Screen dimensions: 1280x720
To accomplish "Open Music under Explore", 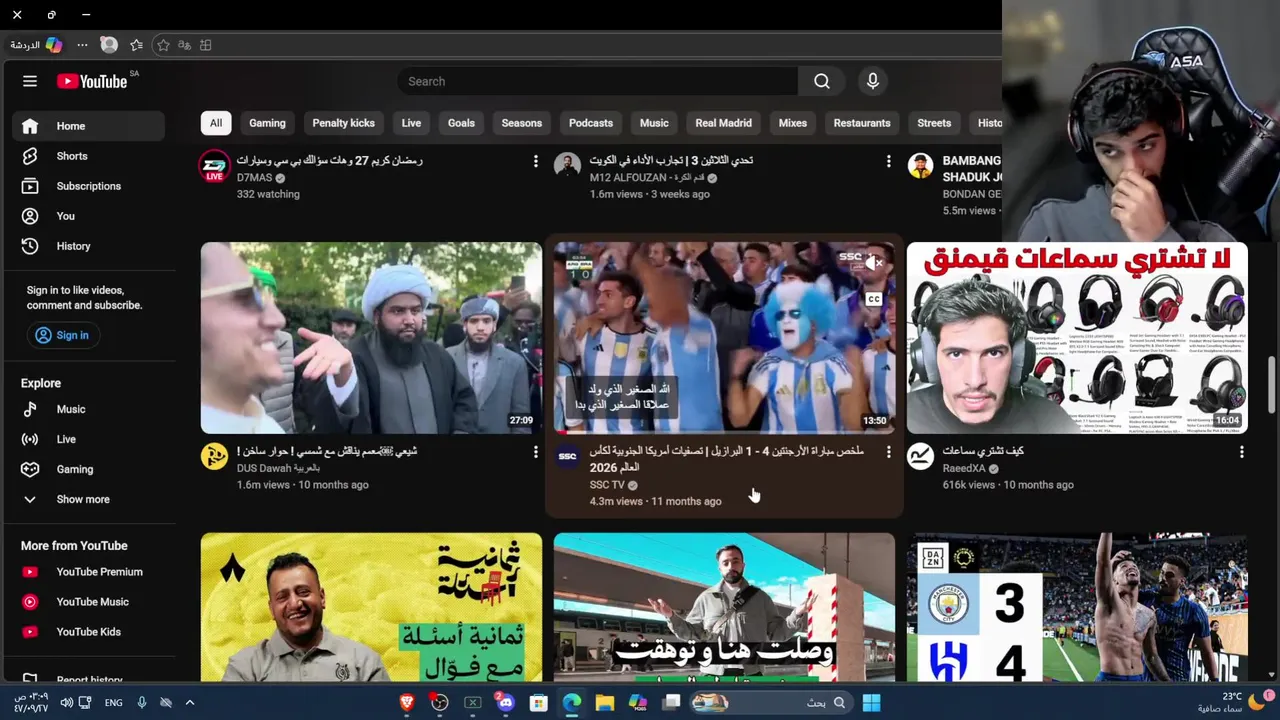I will [88, 409].
